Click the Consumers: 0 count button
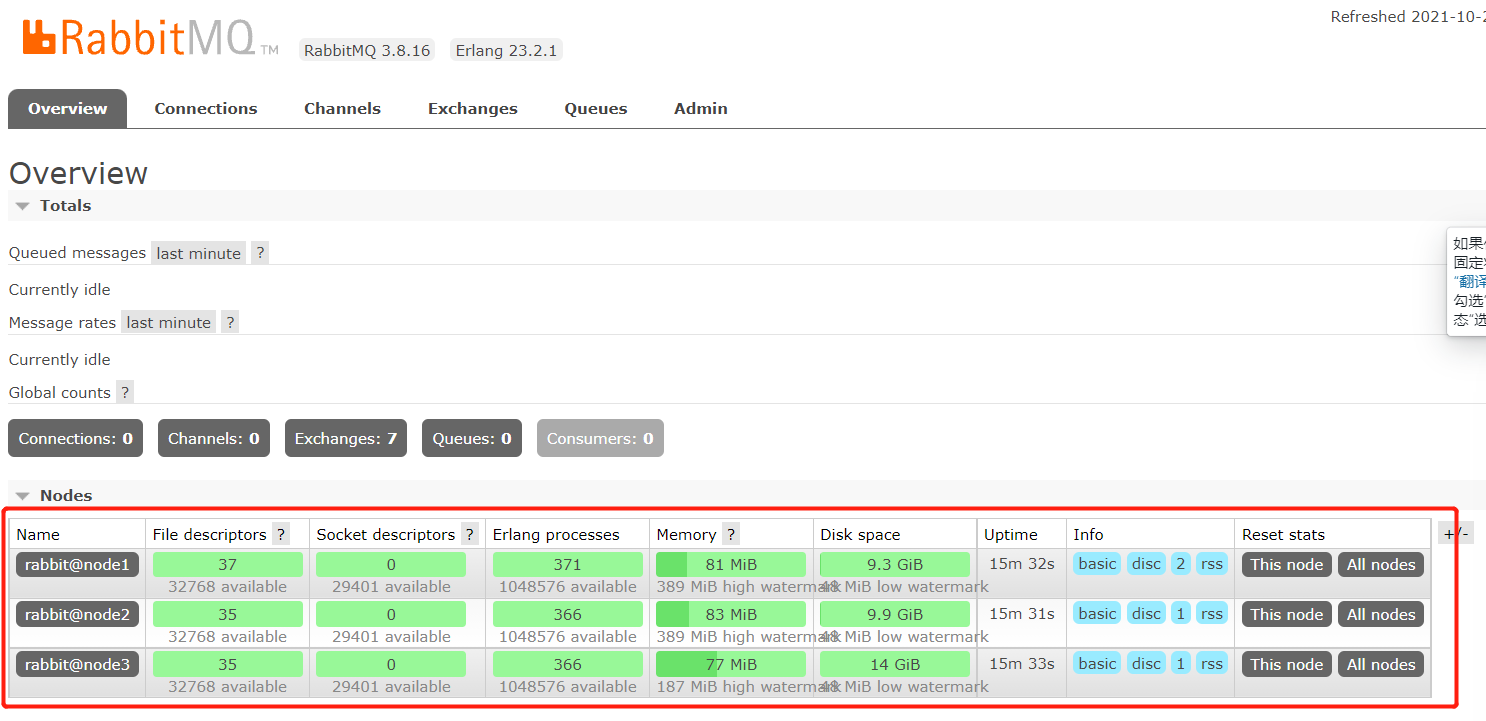 (x=600, y=438)
